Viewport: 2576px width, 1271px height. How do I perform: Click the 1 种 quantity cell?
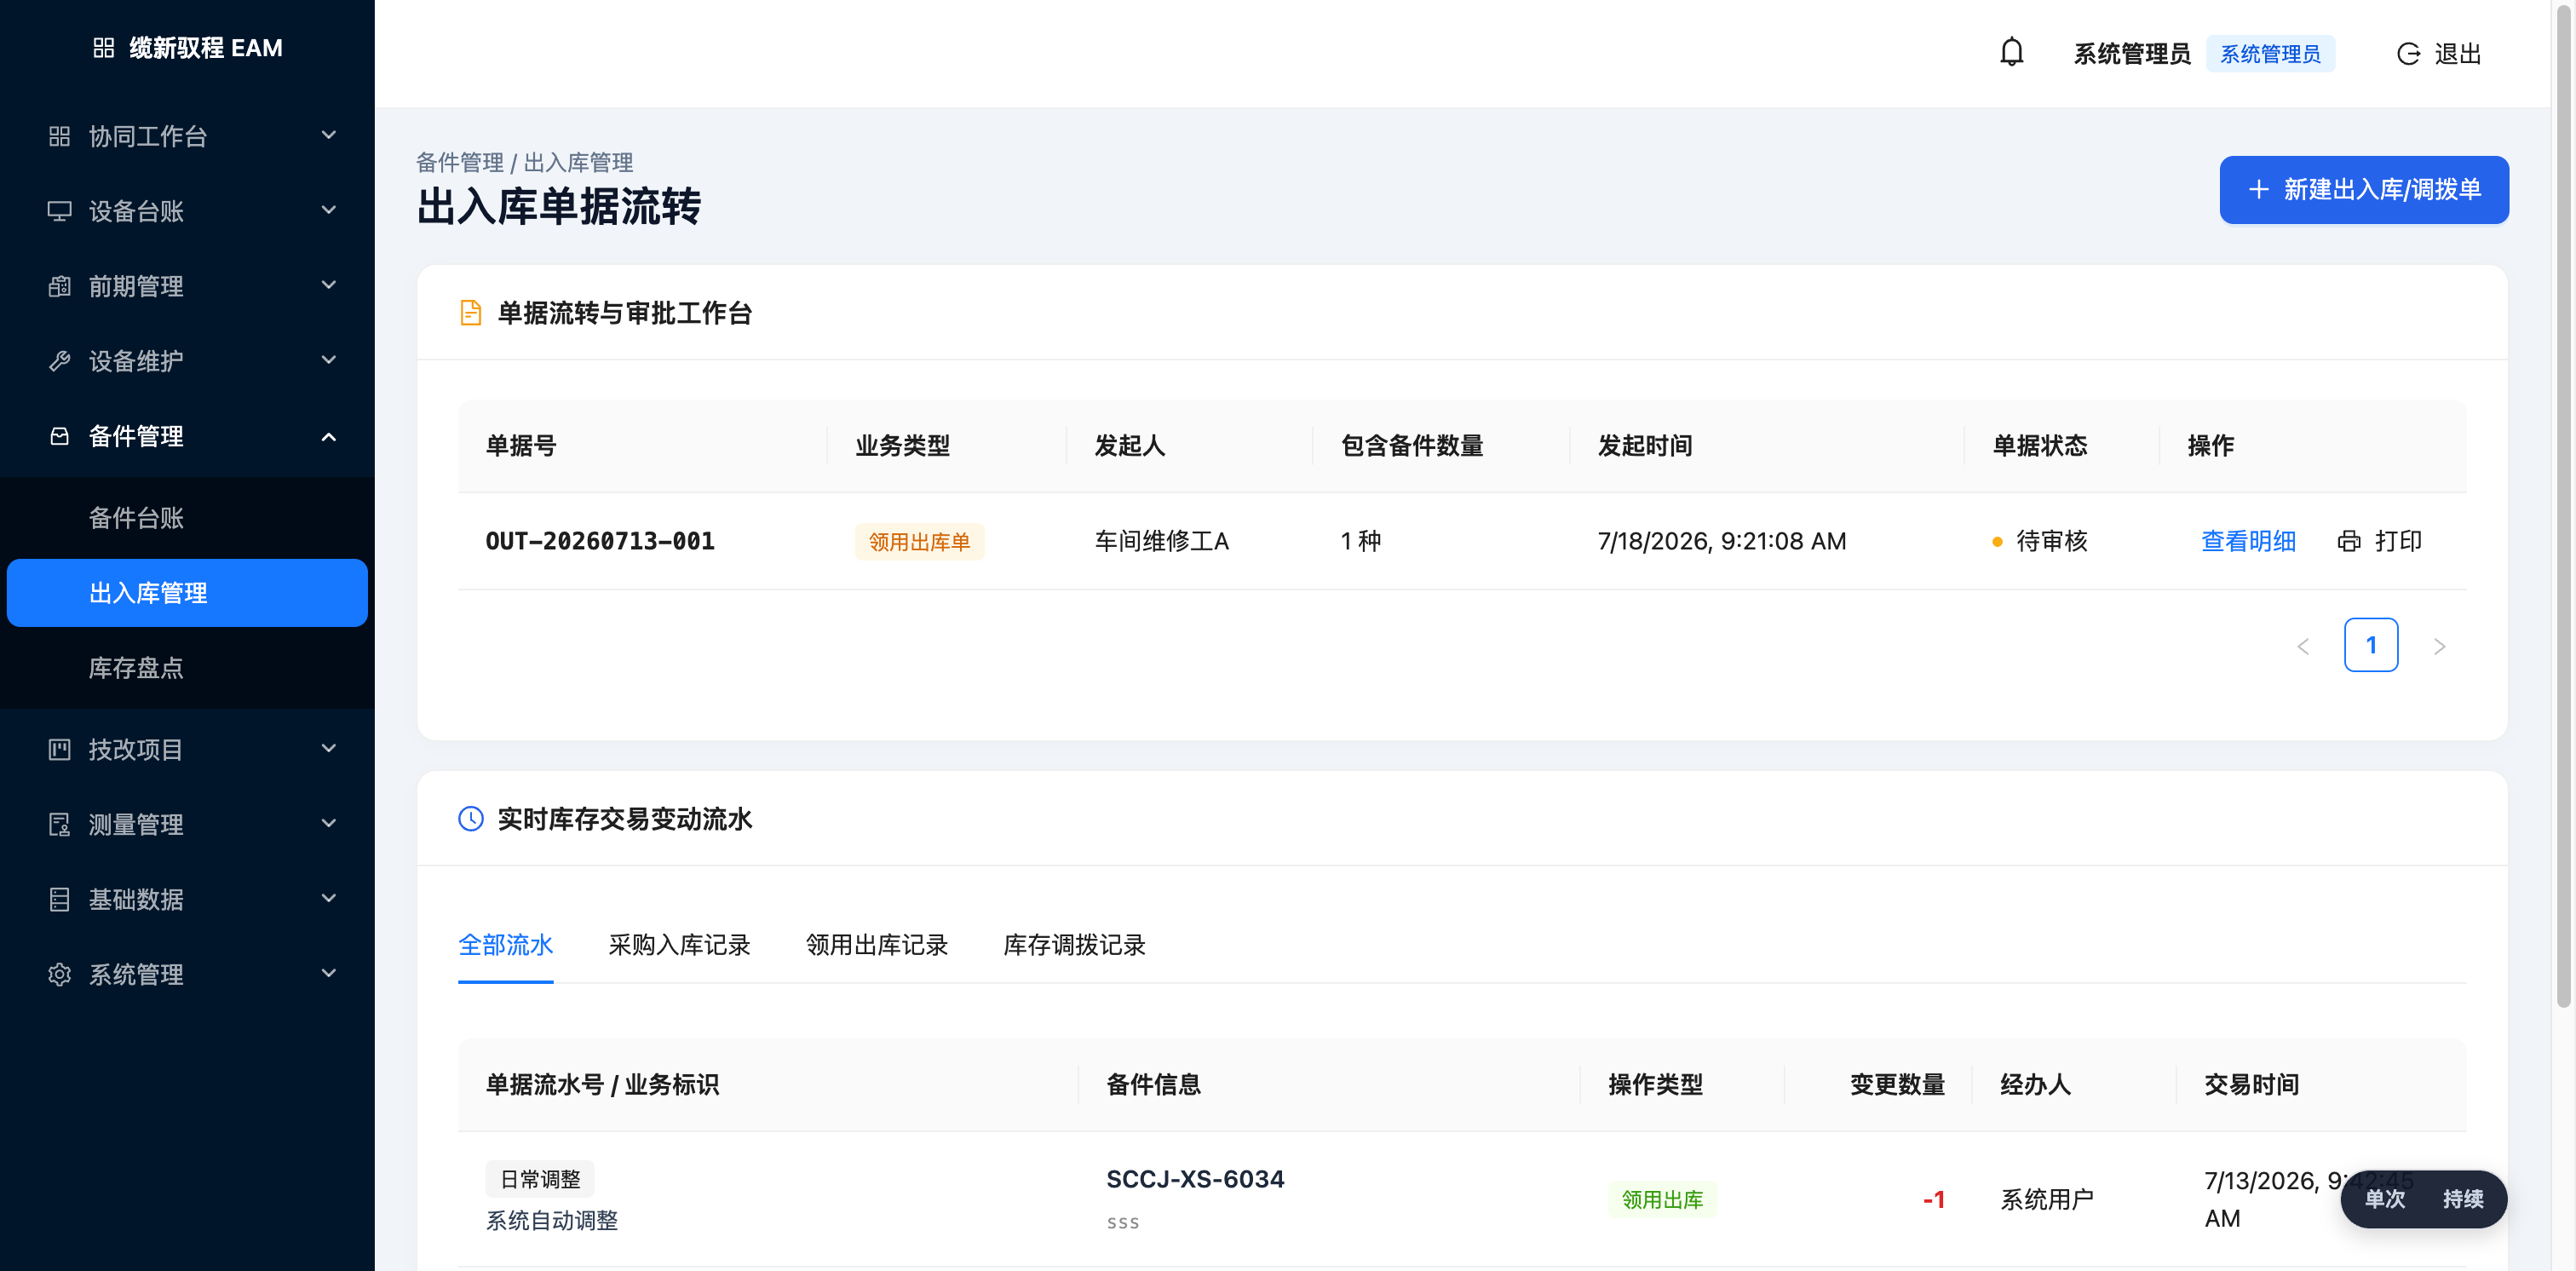[1361, 541]
